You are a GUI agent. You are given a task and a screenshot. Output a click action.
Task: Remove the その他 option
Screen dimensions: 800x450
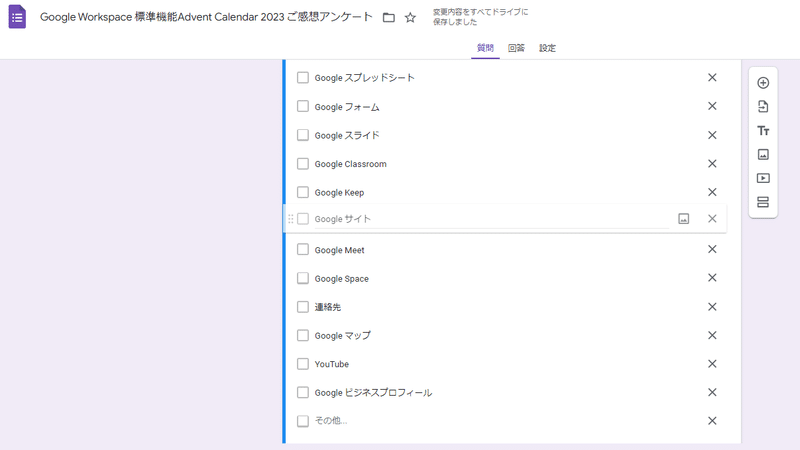tap(712, 421)
